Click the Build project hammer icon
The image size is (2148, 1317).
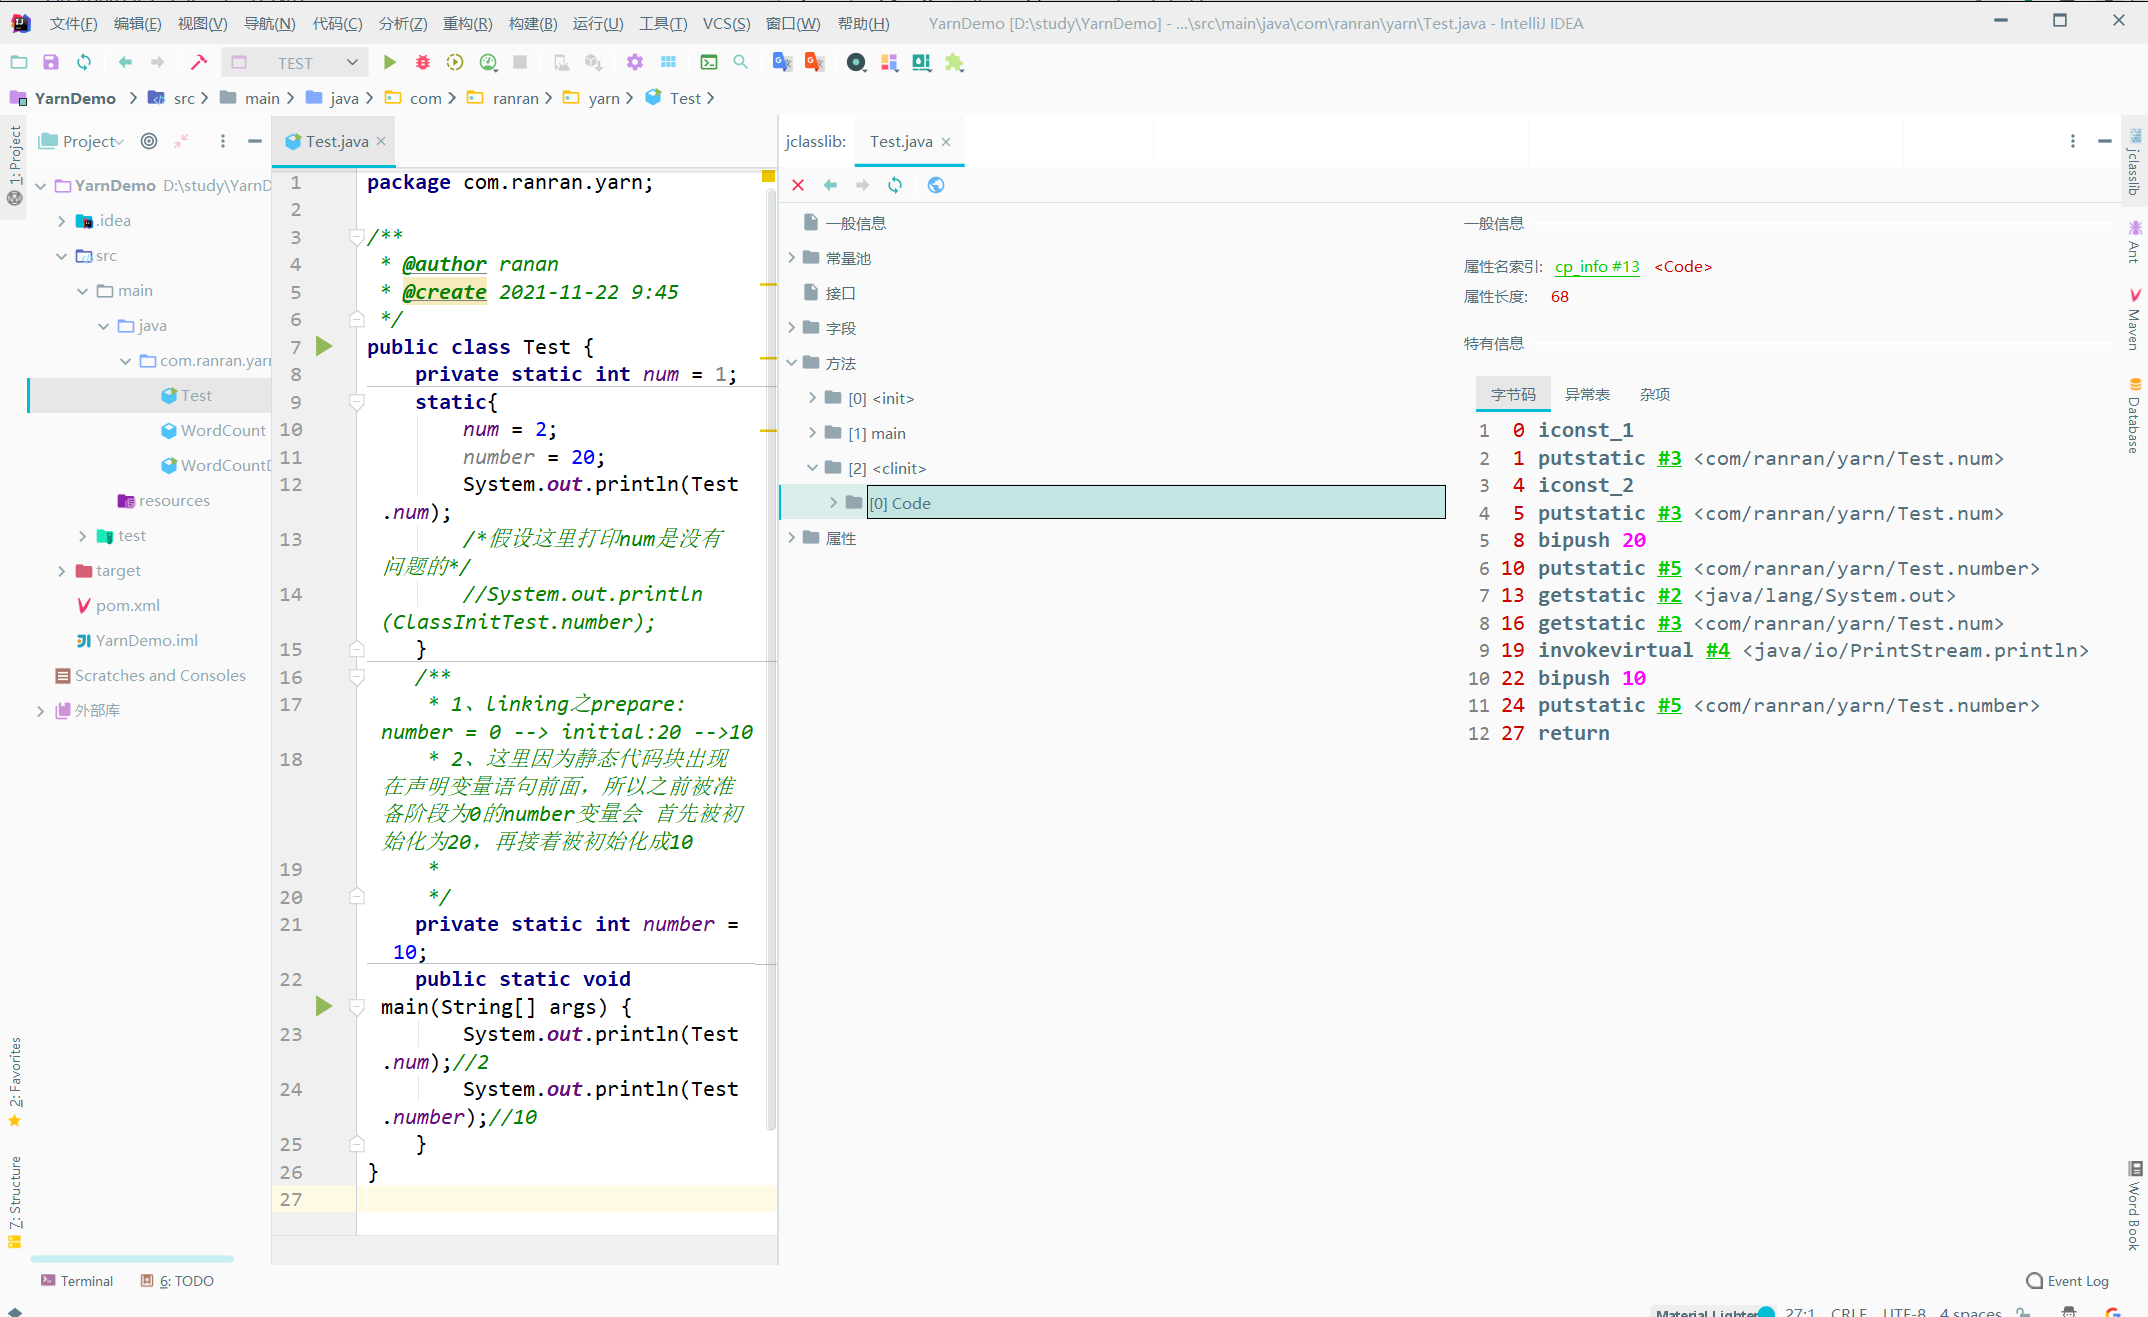click(x=199, y=62)
